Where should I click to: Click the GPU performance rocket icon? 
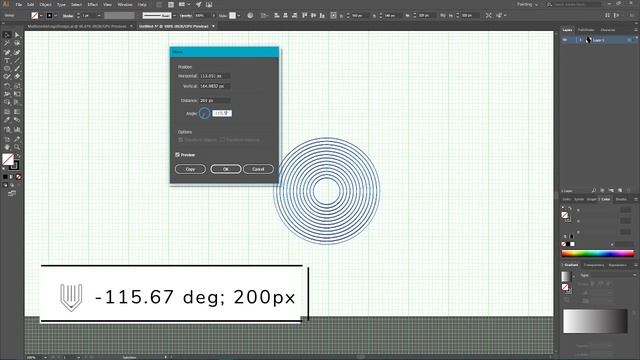(x=198, y=4)
